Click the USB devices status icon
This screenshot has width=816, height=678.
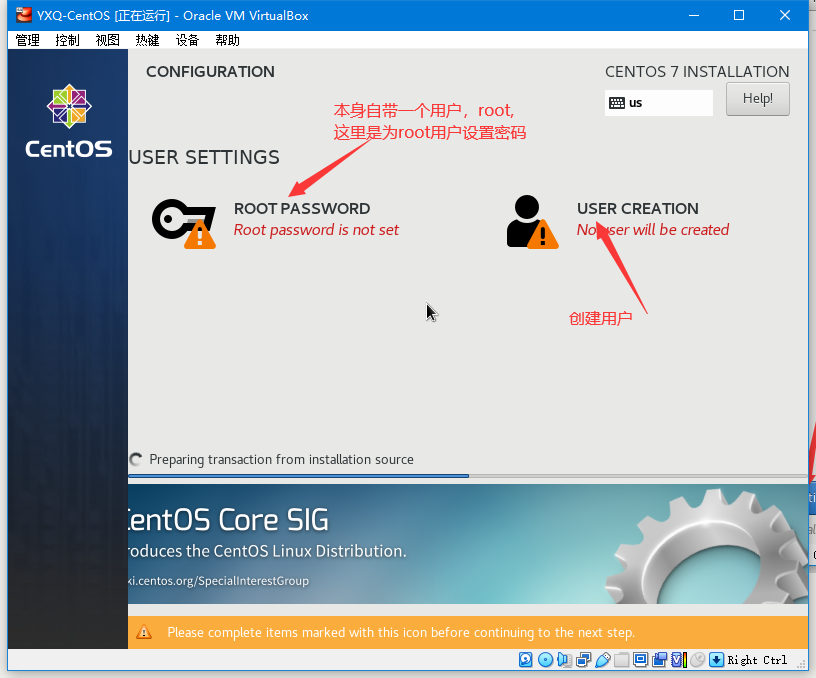(602, 660)
